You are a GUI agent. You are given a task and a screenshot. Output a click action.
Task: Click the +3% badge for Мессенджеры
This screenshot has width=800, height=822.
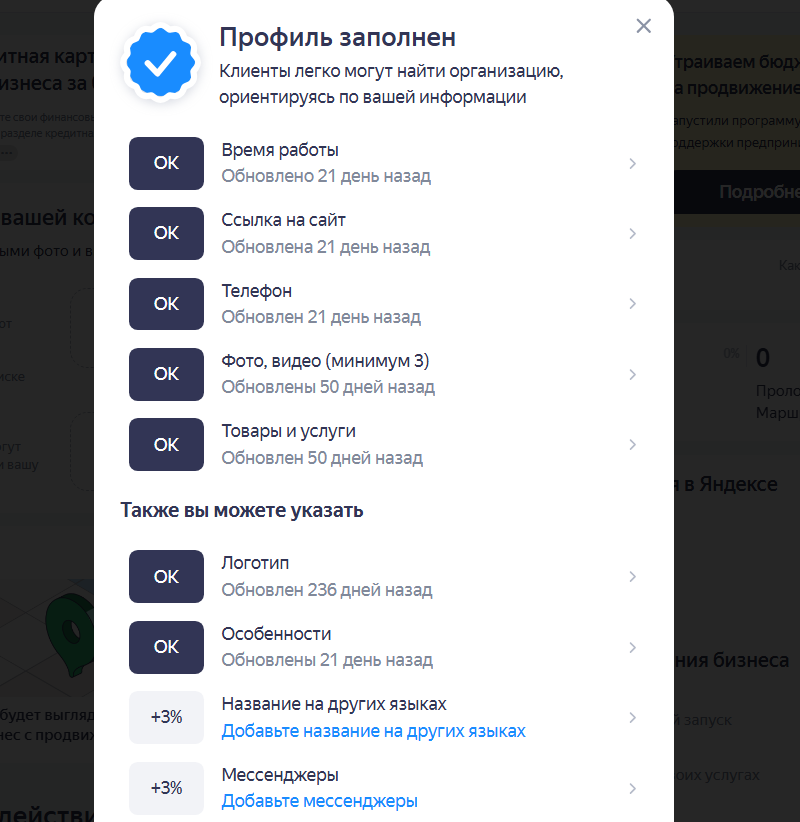[x=166, y=788]
